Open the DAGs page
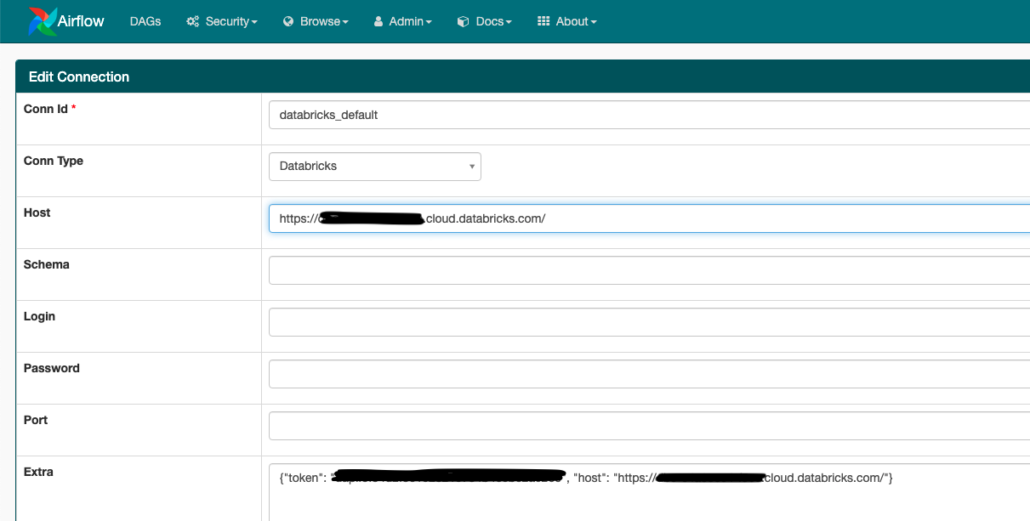The image size is (1030, 521). (145, 22)
